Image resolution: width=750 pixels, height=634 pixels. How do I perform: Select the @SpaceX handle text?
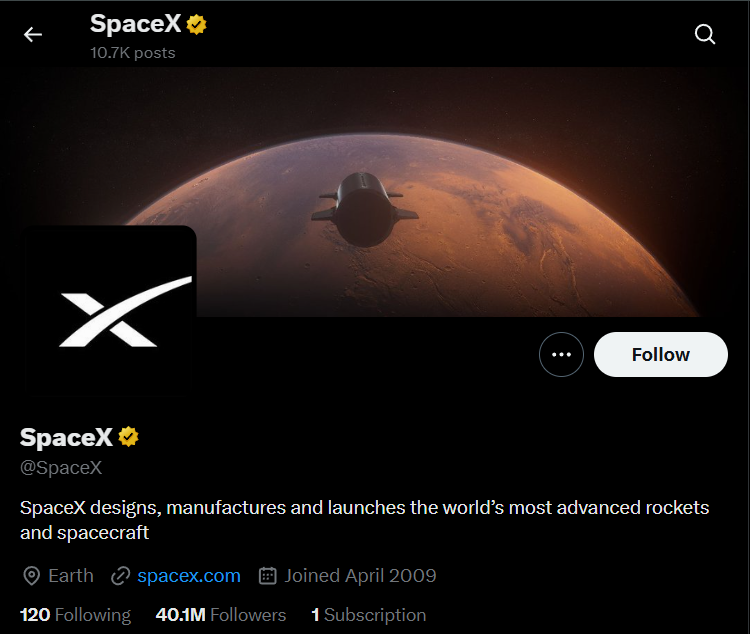coord(61,467)
